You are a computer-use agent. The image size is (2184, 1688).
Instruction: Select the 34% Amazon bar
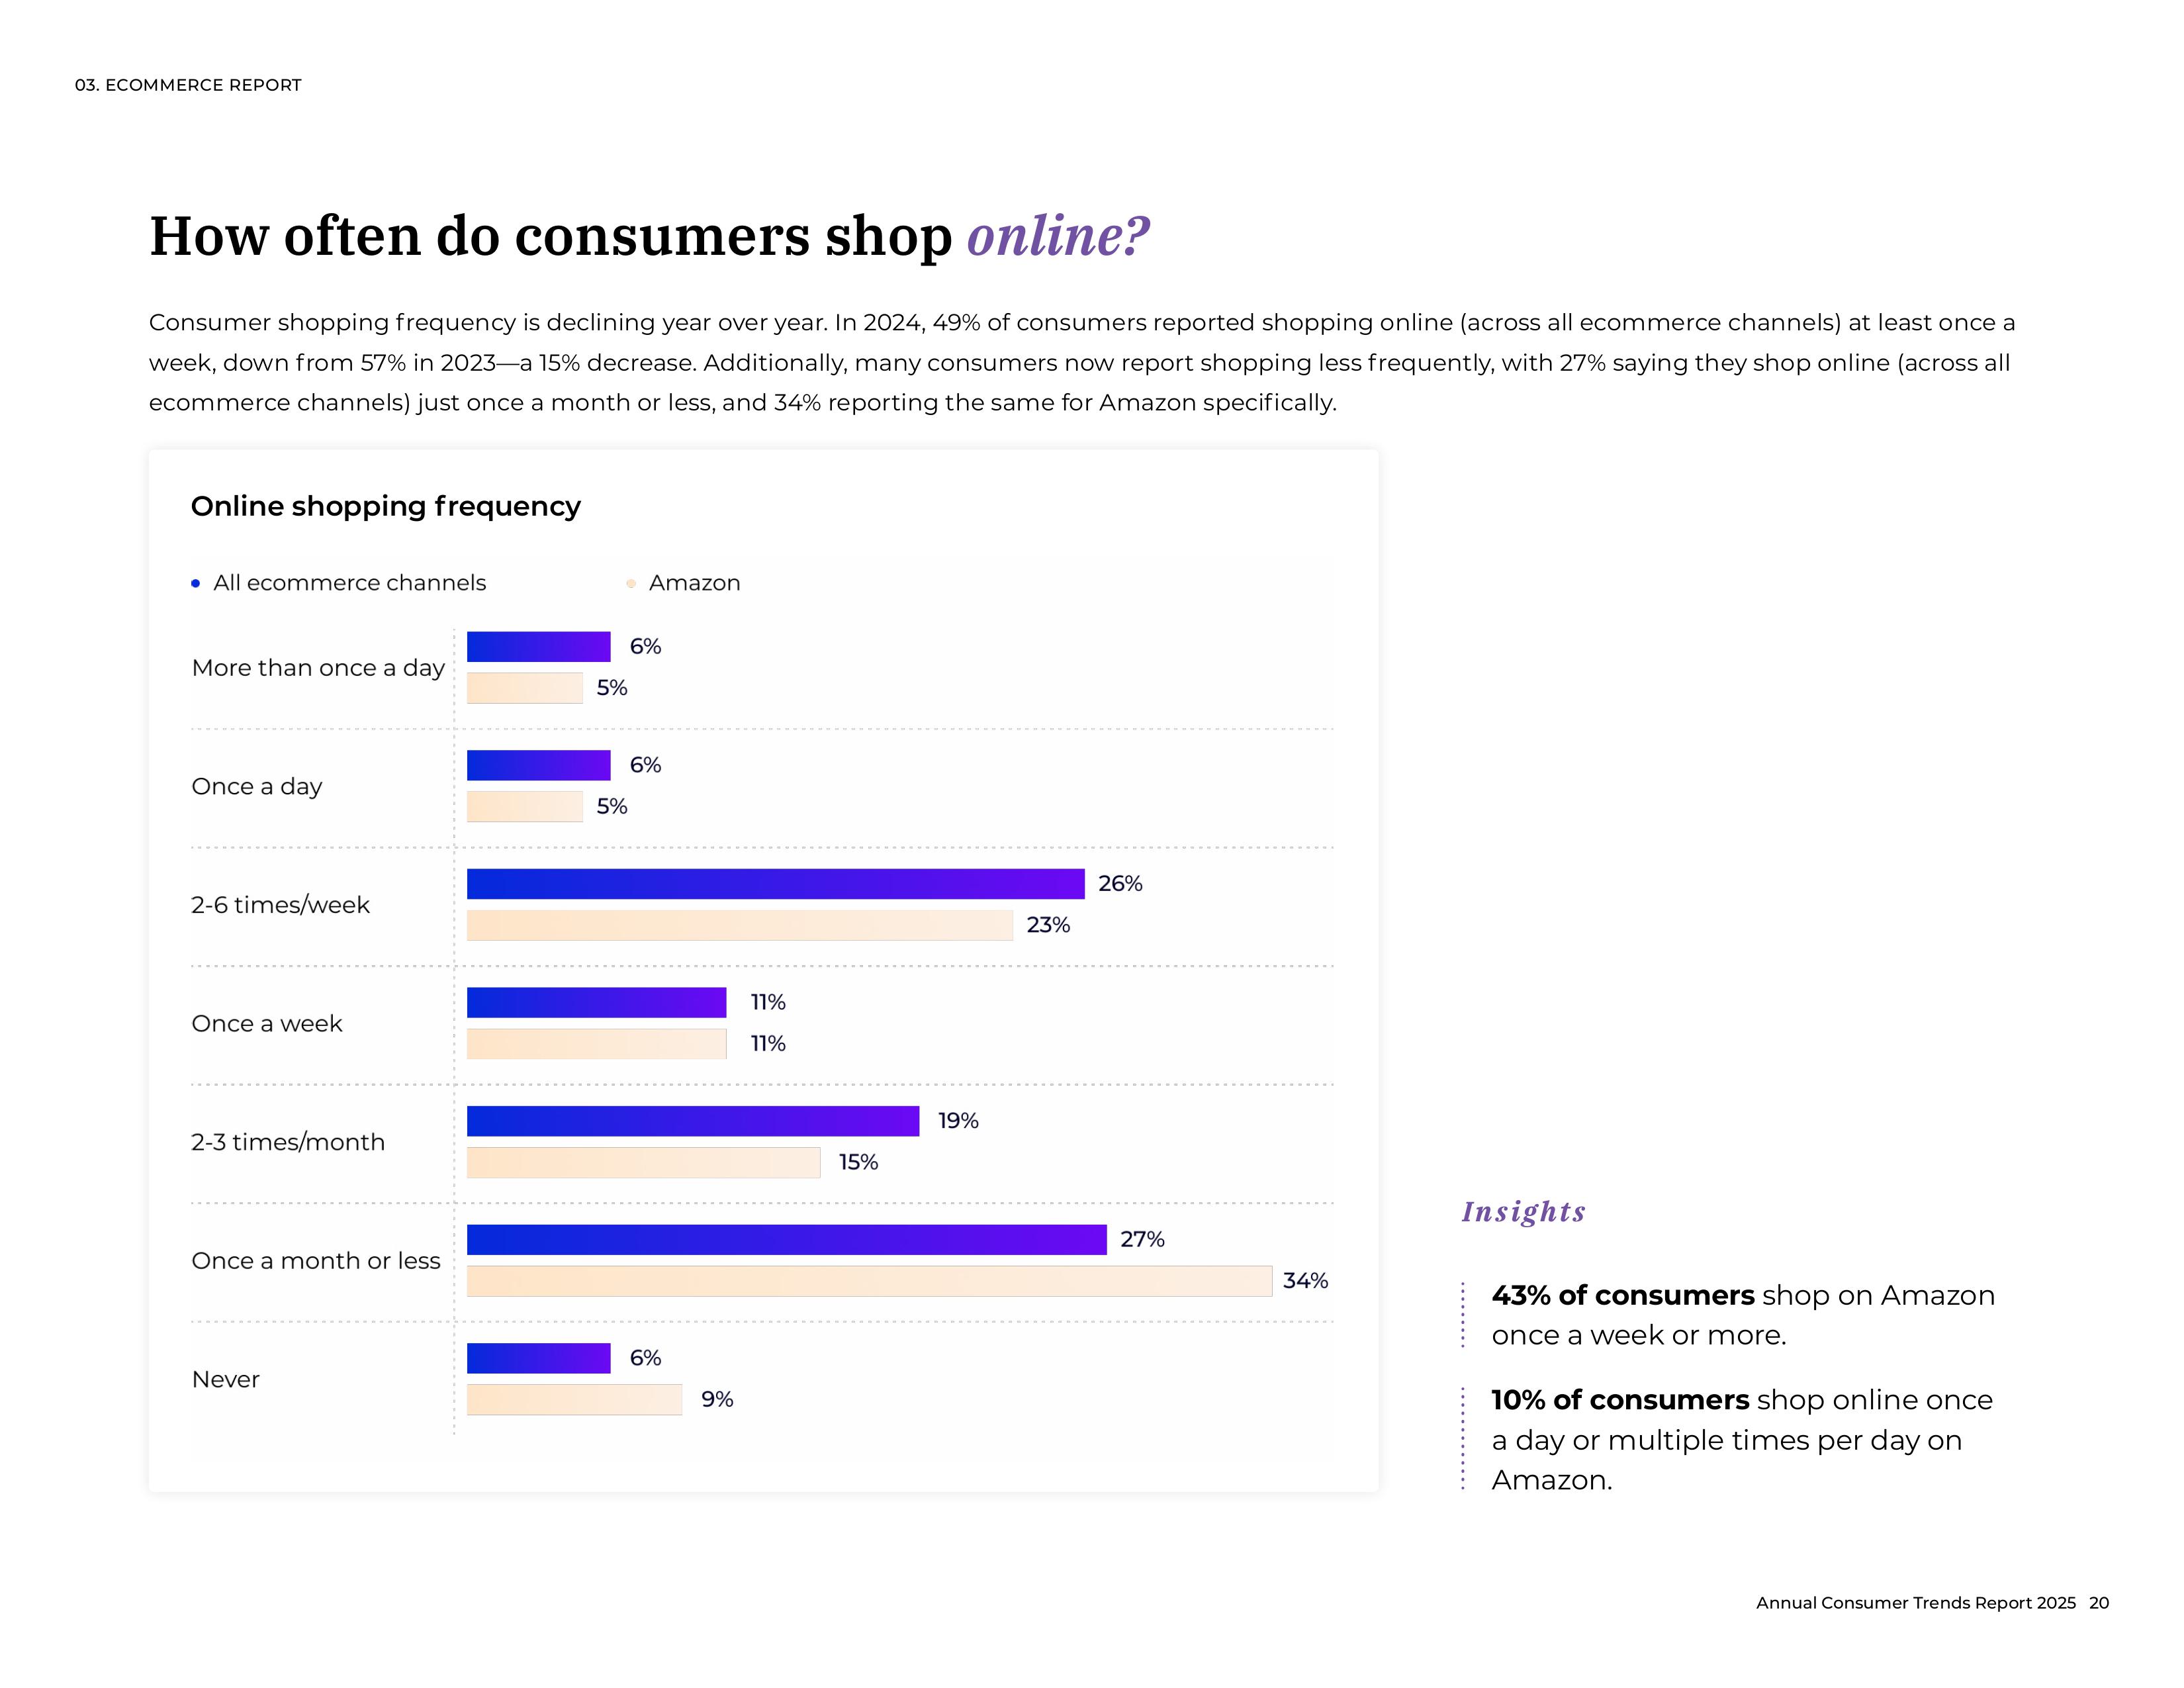pos(869,1281)
